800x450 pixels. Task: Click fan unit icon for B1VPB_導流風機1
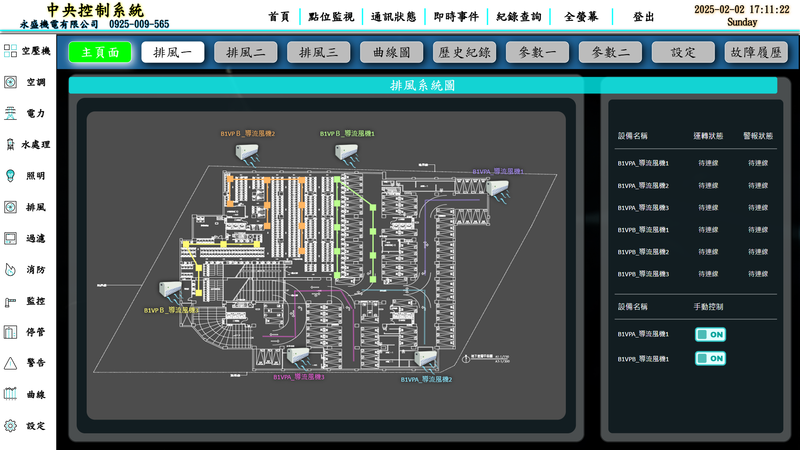347,154
